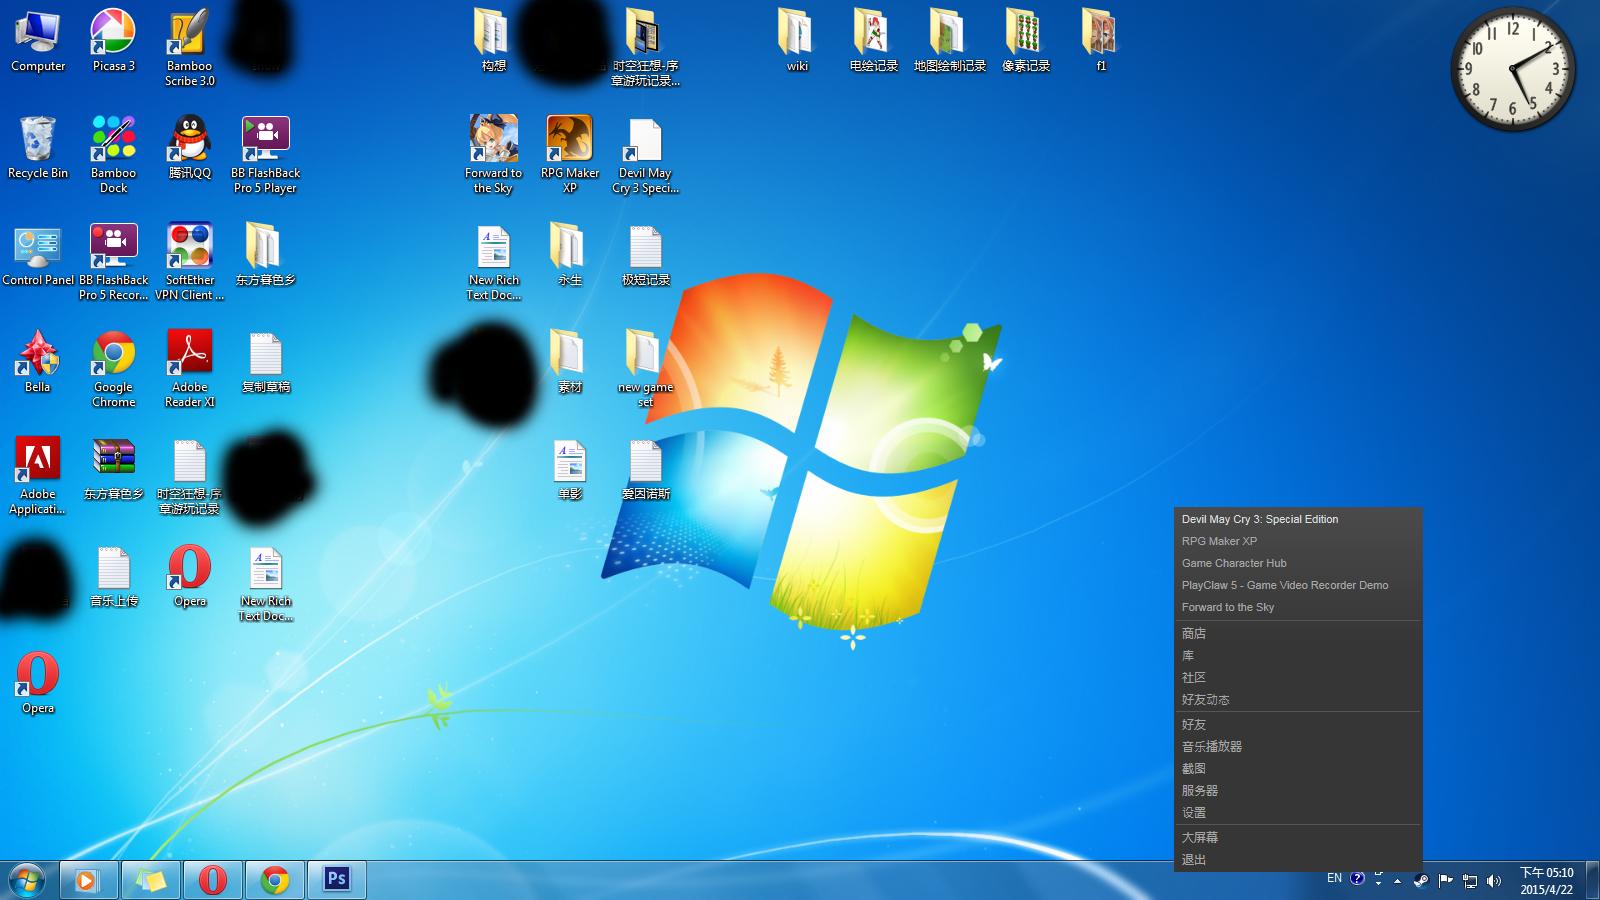Open media player from the taskbar
This screenshot has width=1600, height=900.
tap(89, 879)
